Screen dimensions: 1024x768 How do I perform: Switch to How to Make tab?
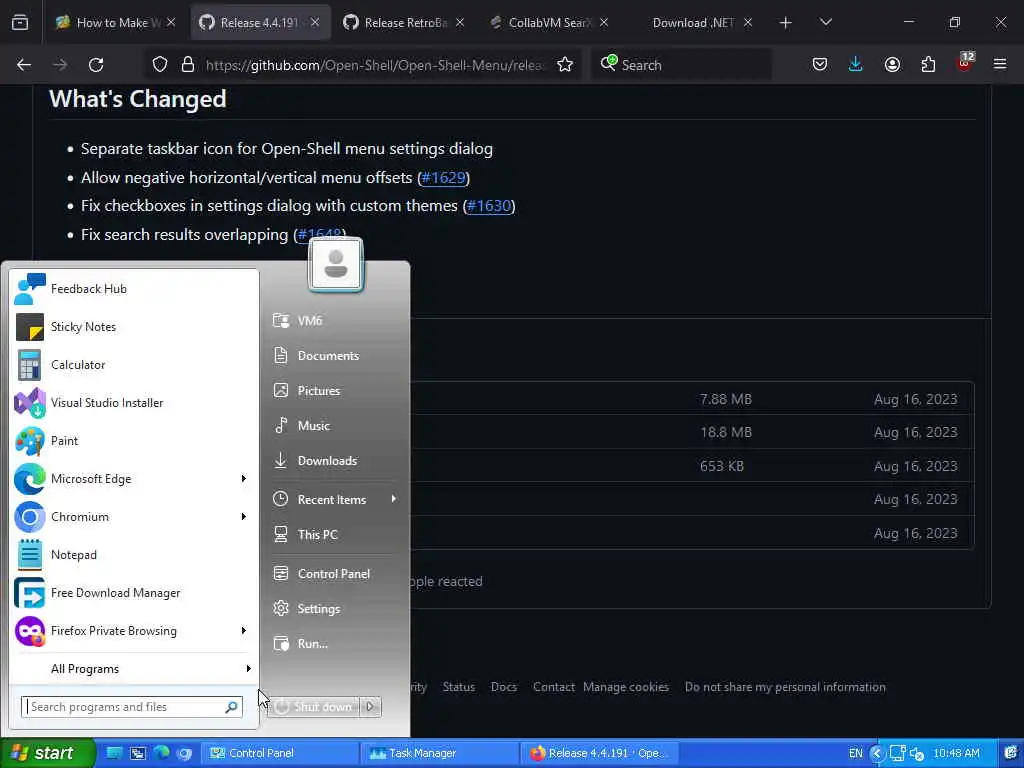coord(114,22)
